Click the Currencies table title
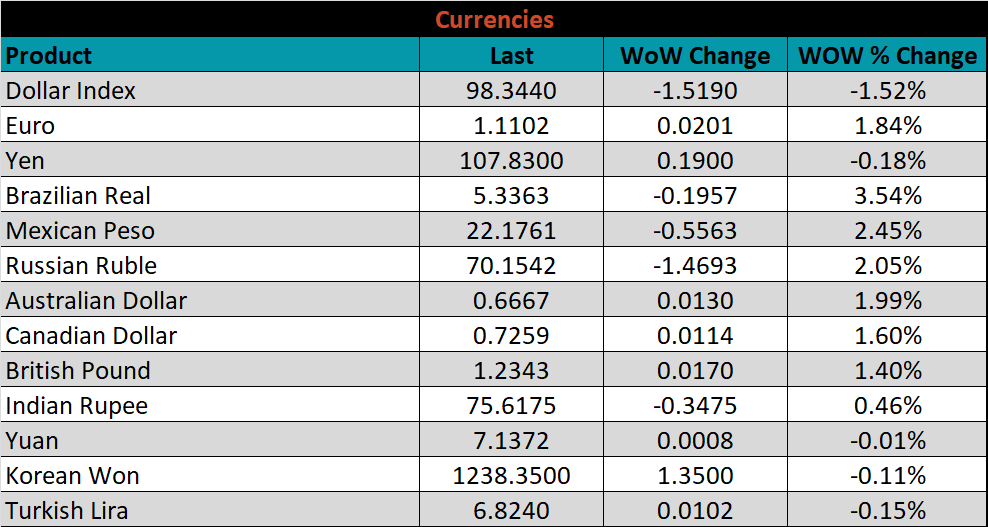 click(x=494, y=19)
